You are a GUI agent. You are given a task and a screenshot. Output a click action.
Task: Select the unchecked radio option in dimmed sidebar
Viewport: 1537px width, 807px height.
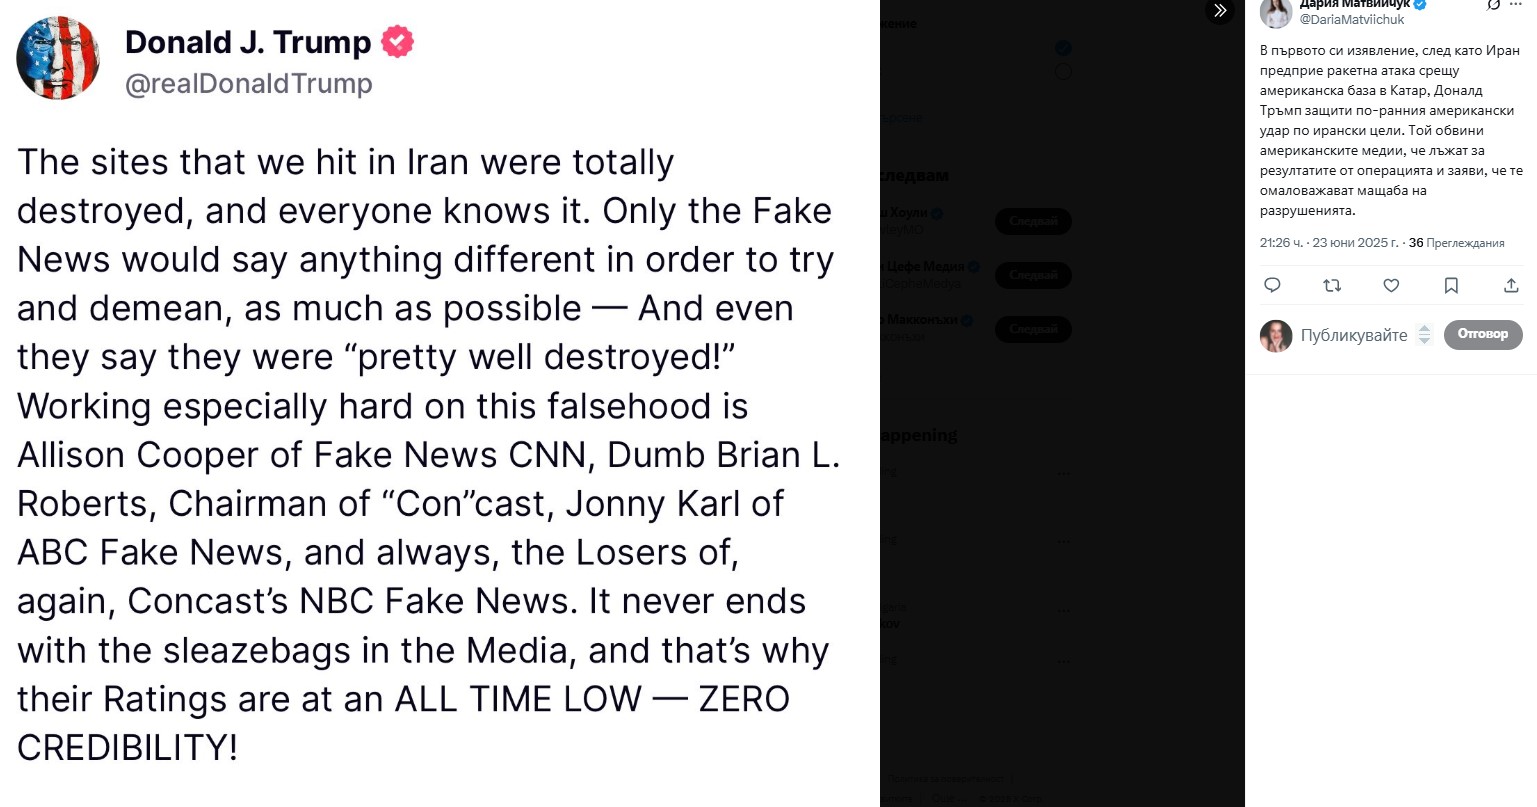1063,71
